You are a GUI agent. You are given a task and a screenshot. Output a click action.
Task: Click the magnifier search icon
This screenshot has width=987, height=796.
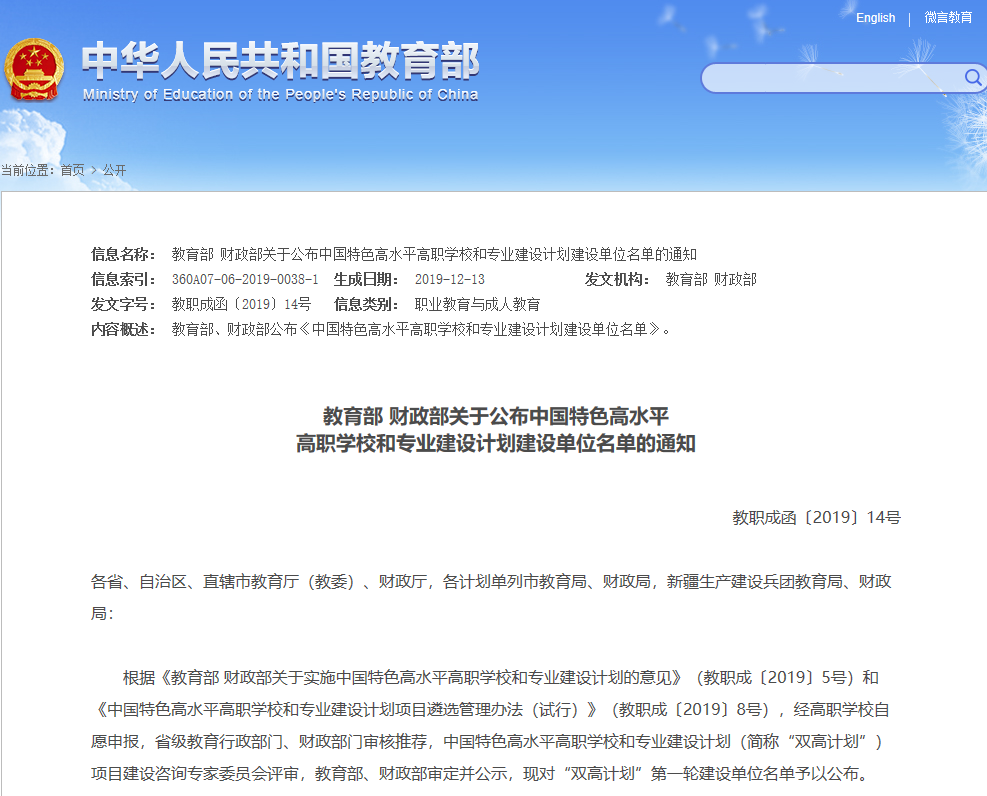972,78
